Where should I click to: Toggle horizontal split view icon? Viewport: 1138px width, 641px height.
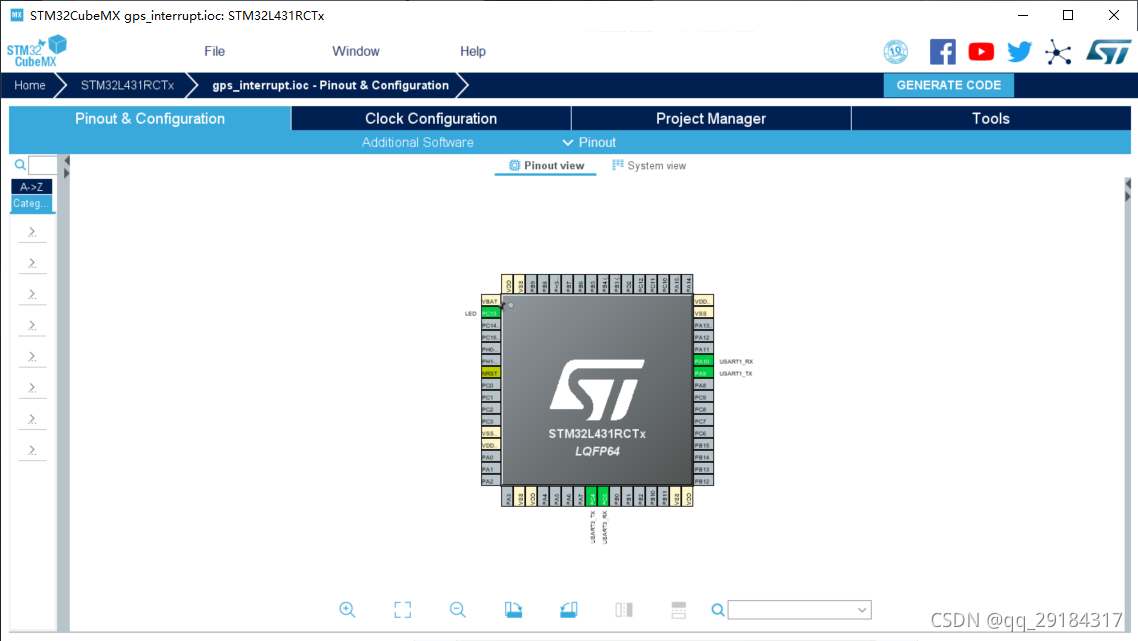[x=679, y=610]
